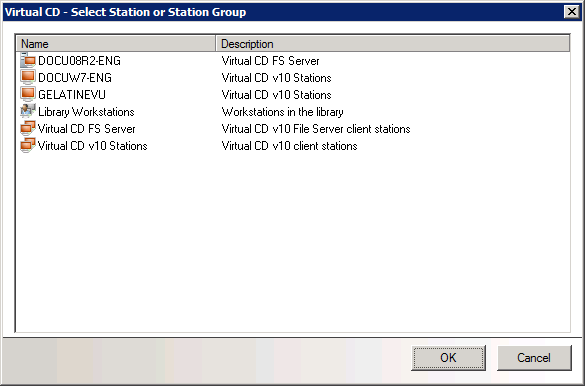Select the Virtual CD v10 Stations name entry

pos(93,146)
